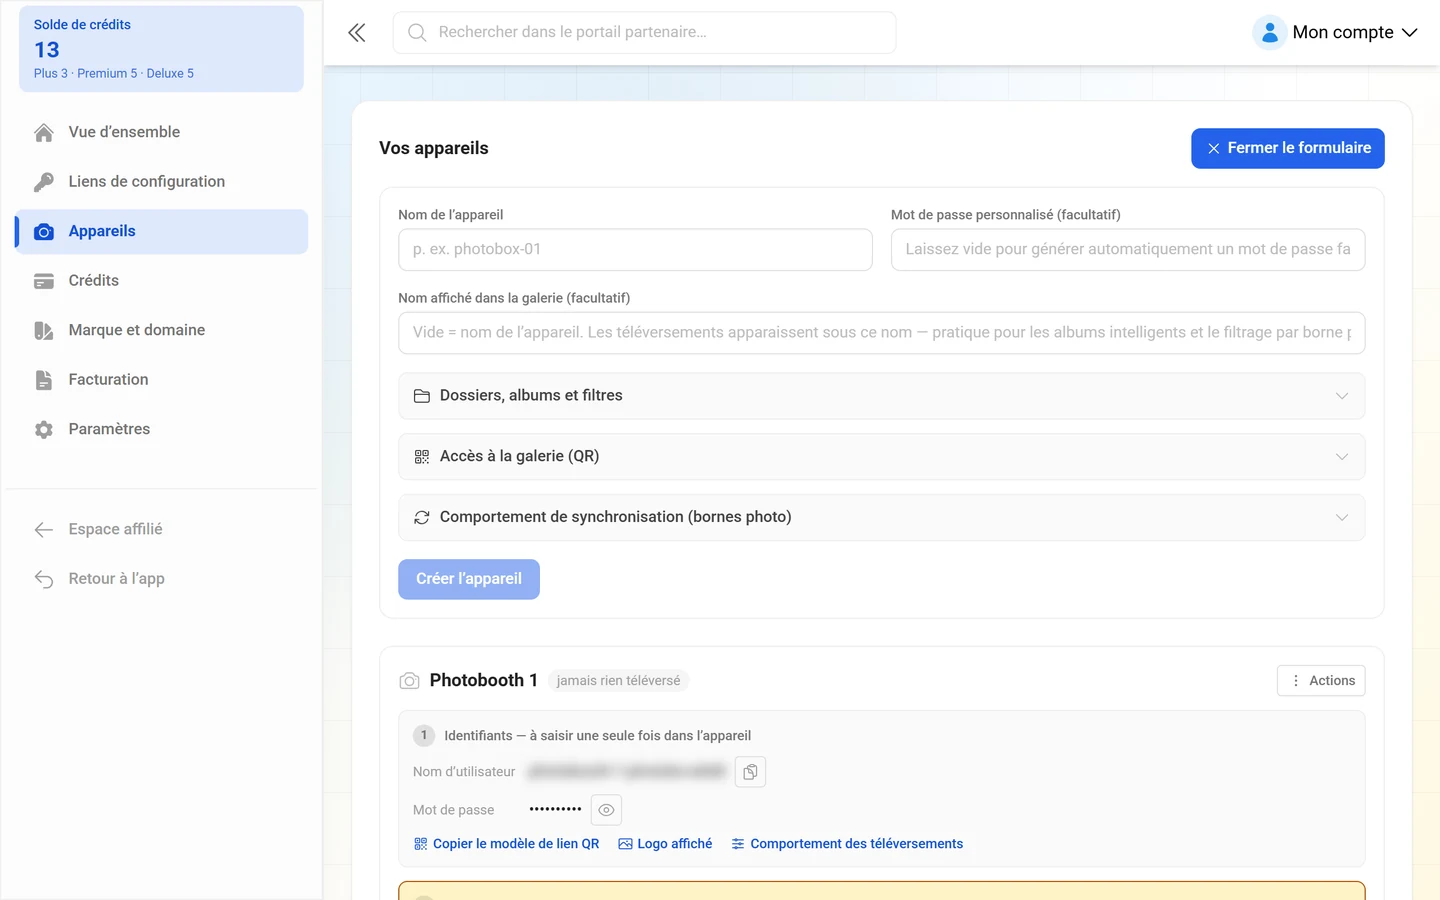Click the left arrow icon for Espace affilié
The height and width of the screenshot is (900, 1440).
point(44,530)
